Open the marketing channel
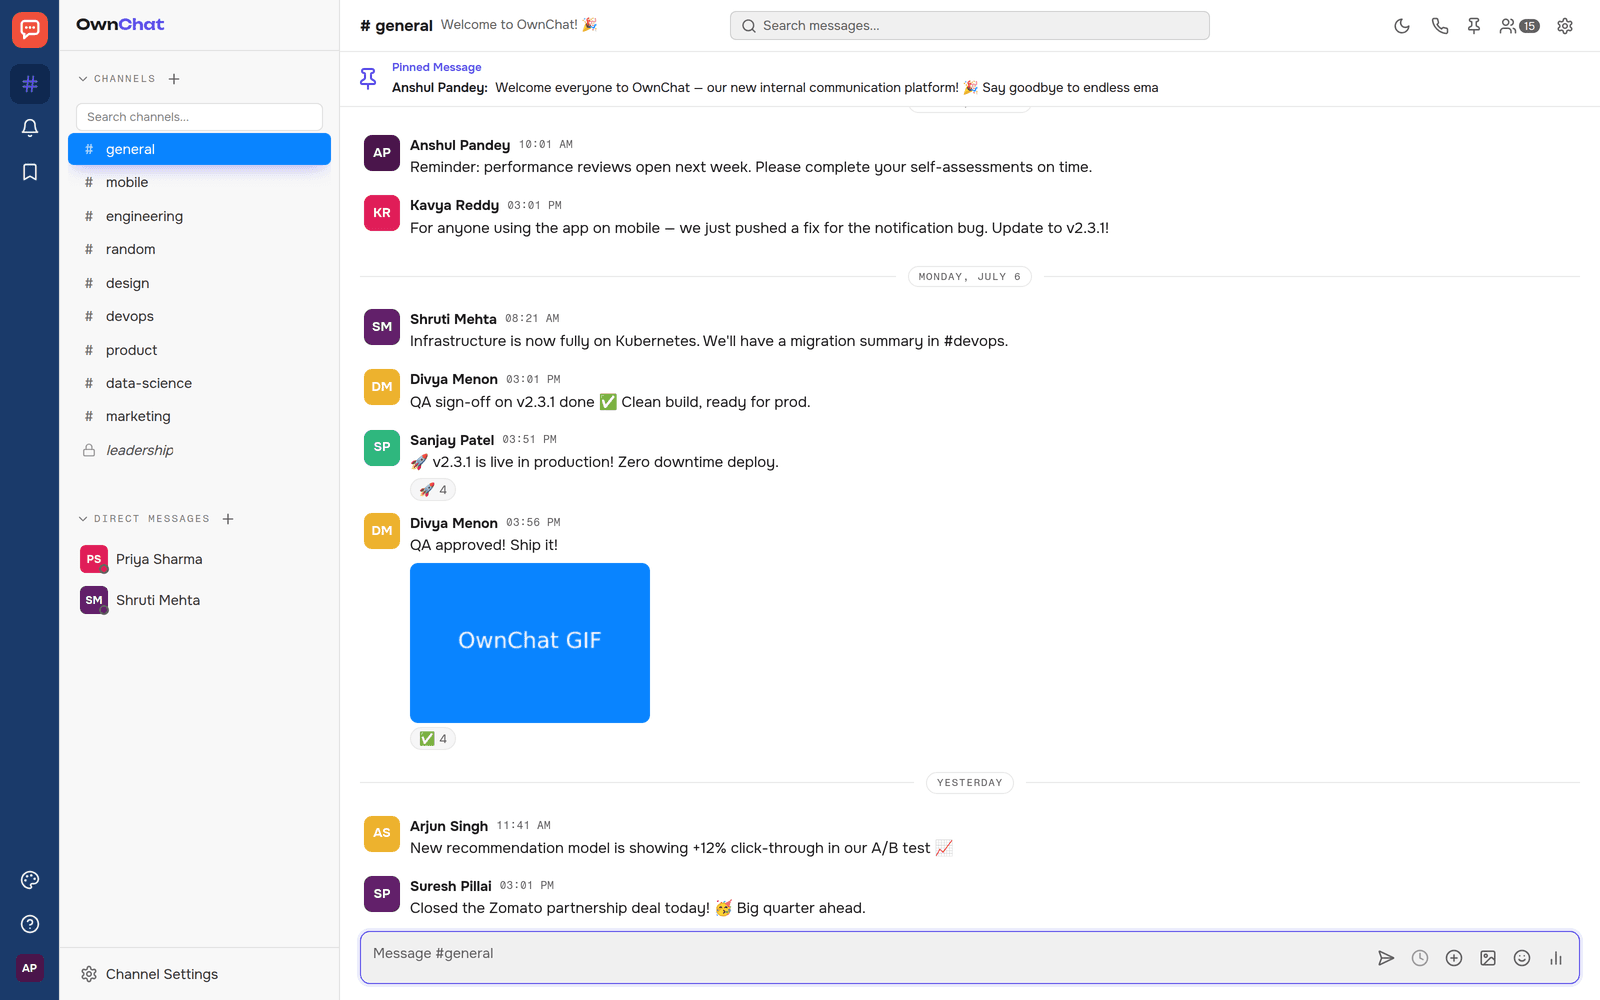The width and height of the screenshot is (1600, 1000). click(x=199, y=416)
